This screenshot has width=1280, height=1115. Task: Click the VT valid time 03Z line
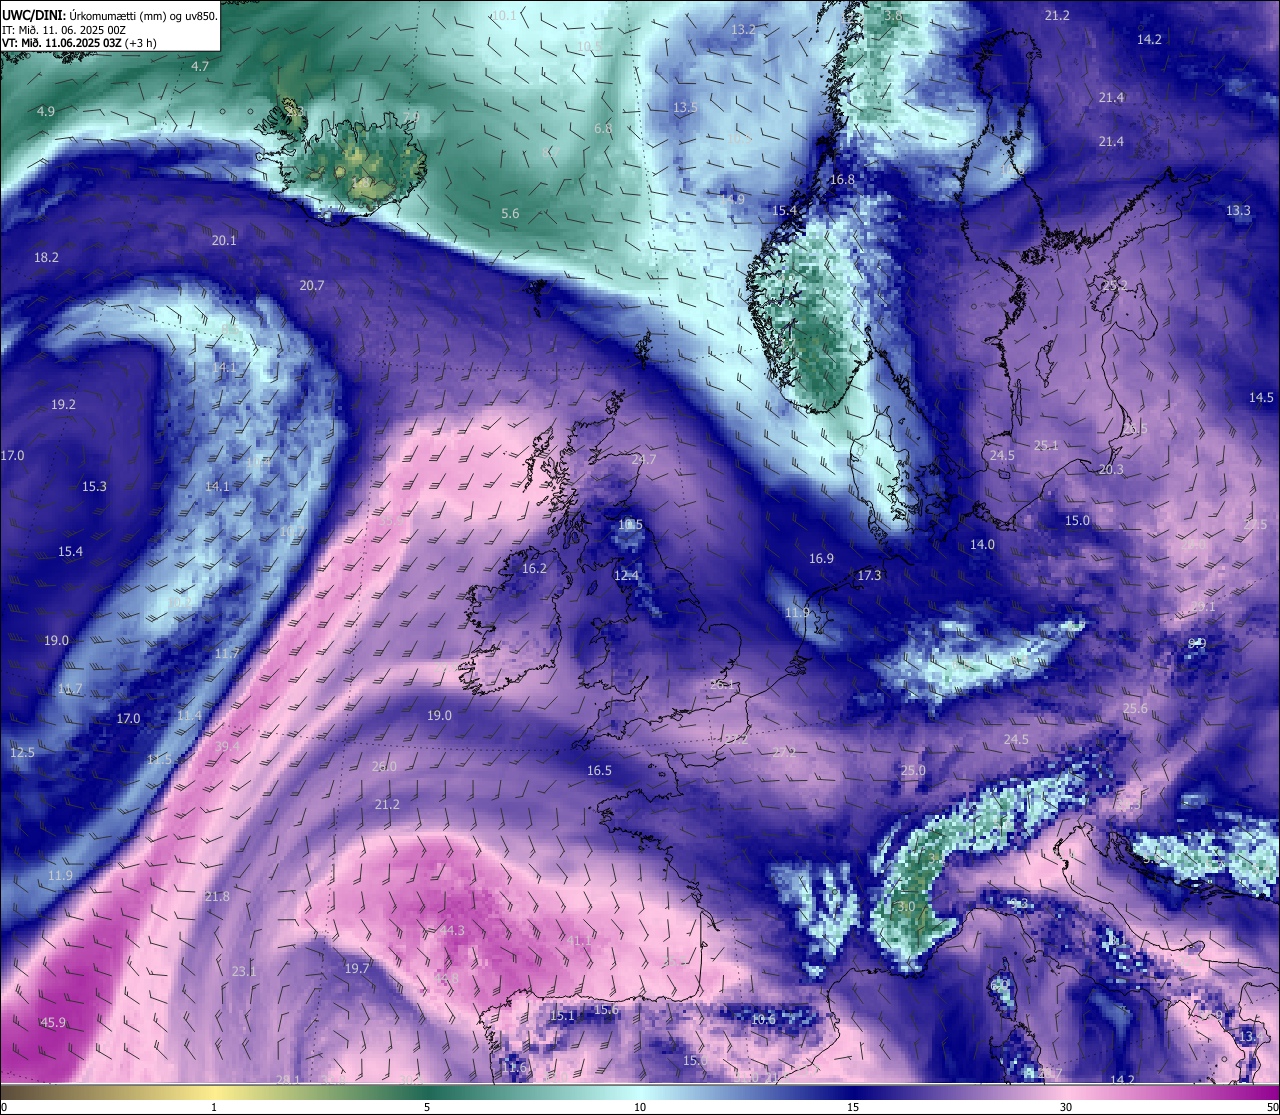pos(80,43)
